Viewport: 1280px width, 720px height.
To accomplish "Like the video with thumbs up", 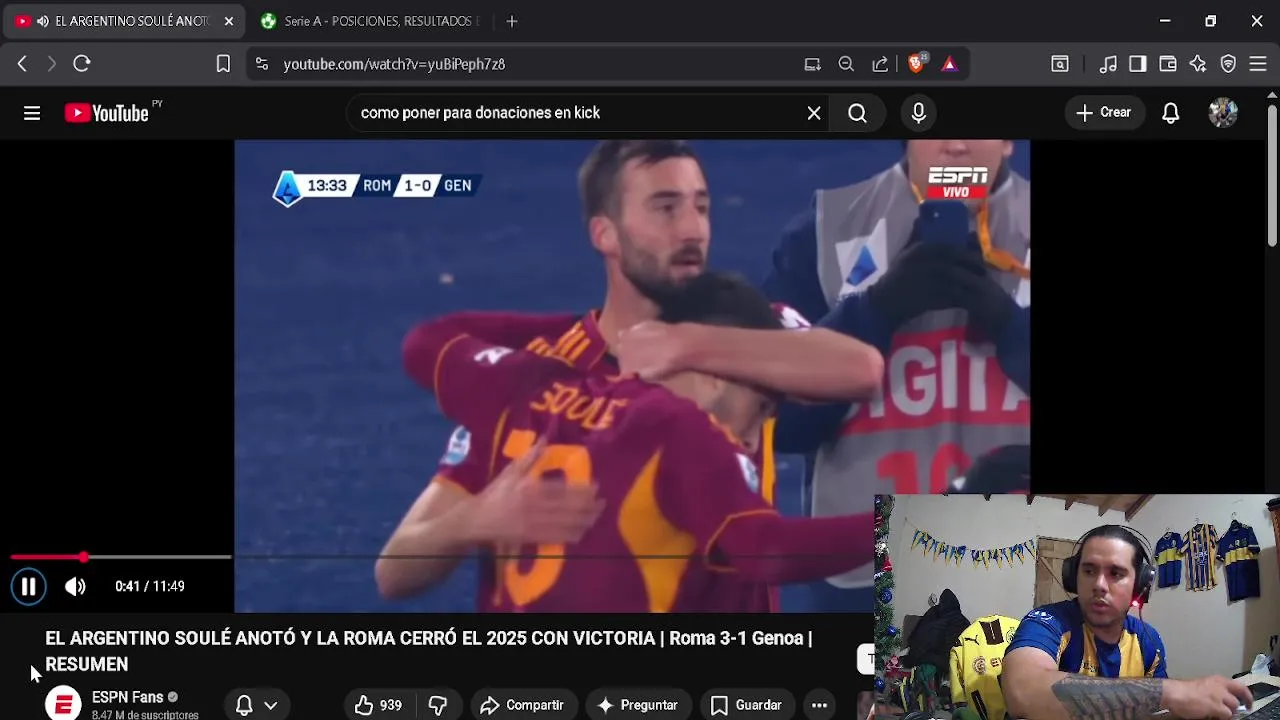I will [x=378, y=705].
